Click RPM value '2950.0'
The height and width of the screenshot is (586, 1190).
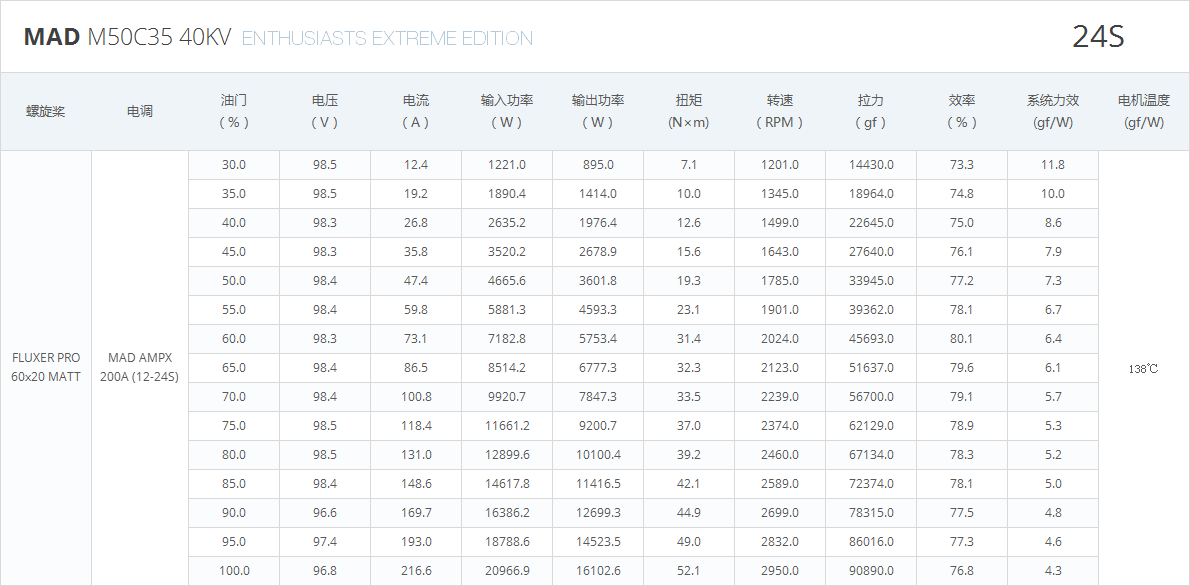click(x=780, y=571)
